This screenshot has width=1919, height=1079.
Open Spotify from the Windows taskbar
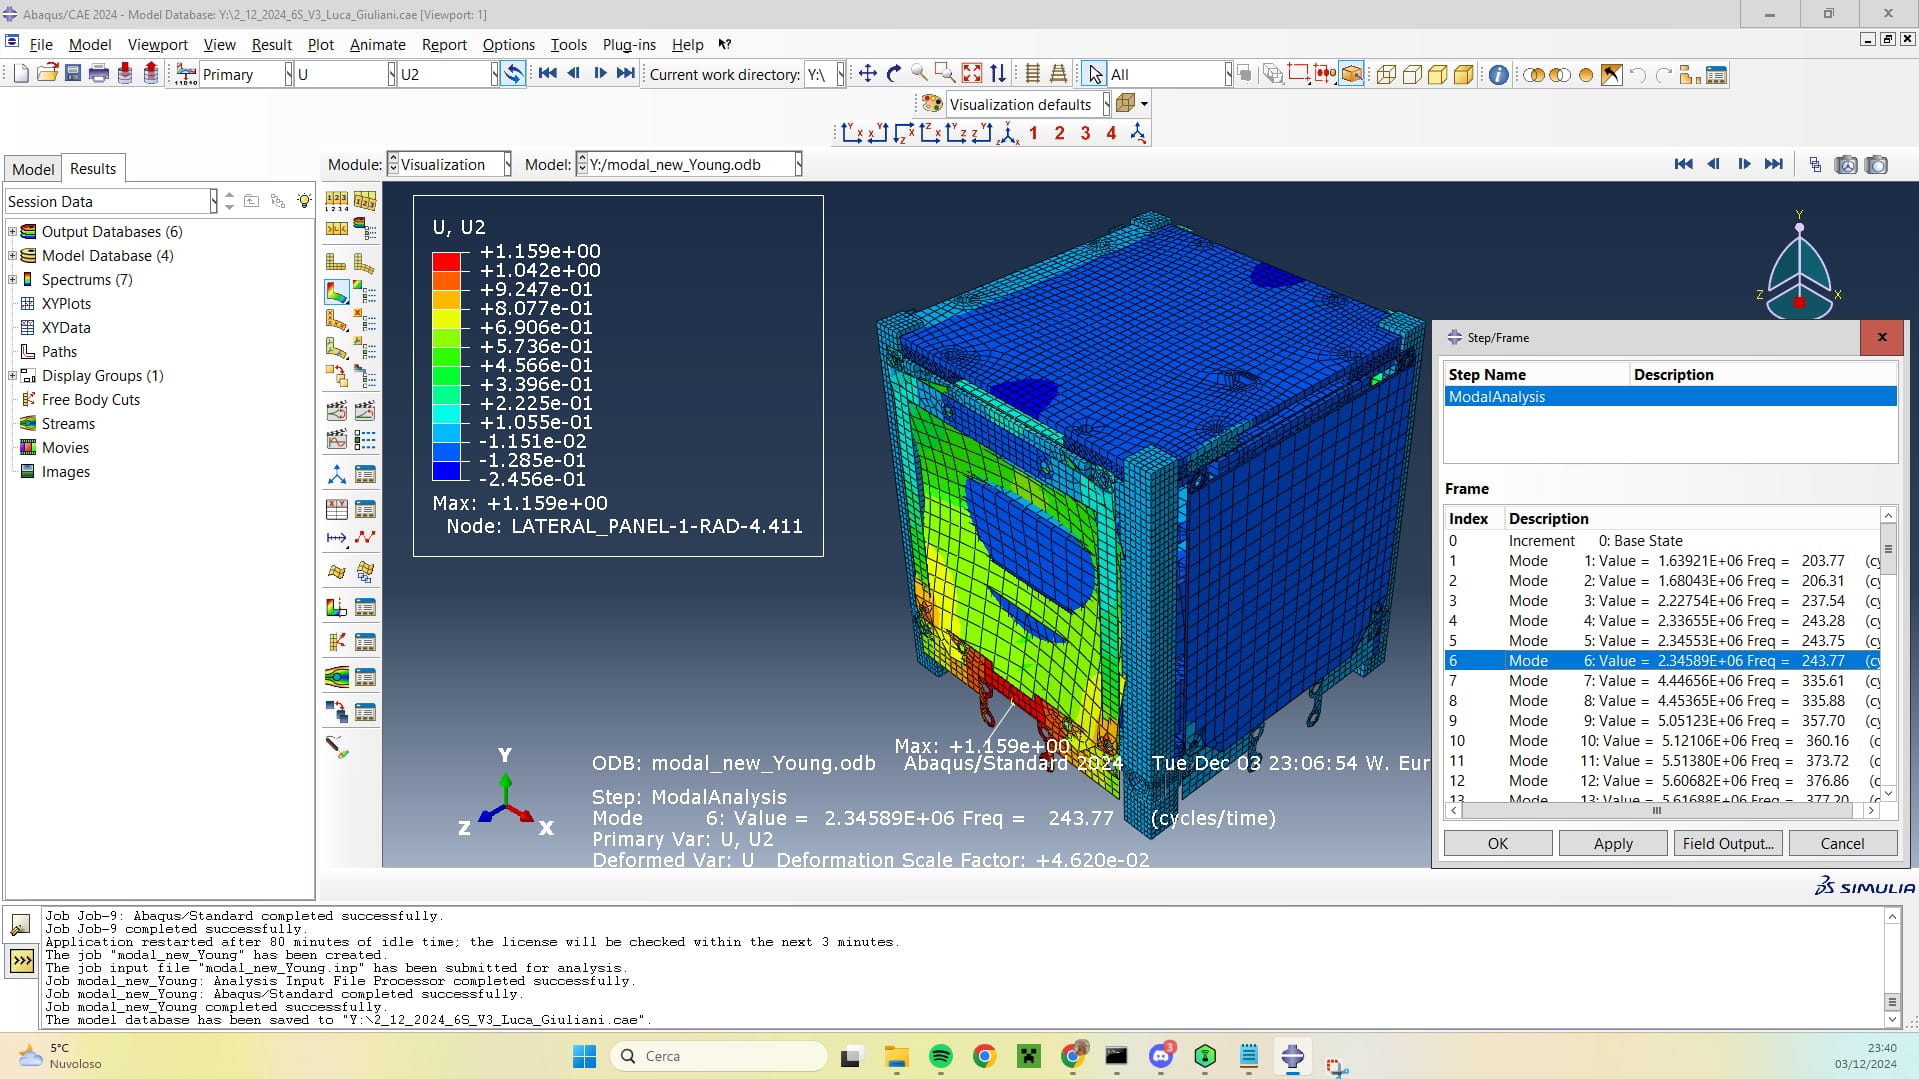940,1056
